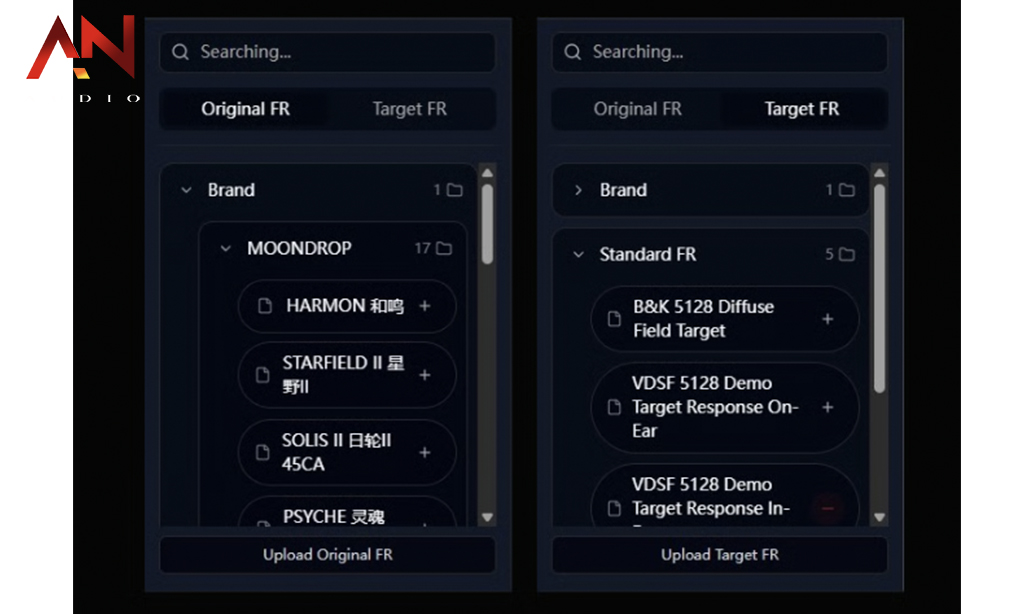
Task: Add HARMON 和鸣 with its plus icon
Action: [x=424, y=306]
